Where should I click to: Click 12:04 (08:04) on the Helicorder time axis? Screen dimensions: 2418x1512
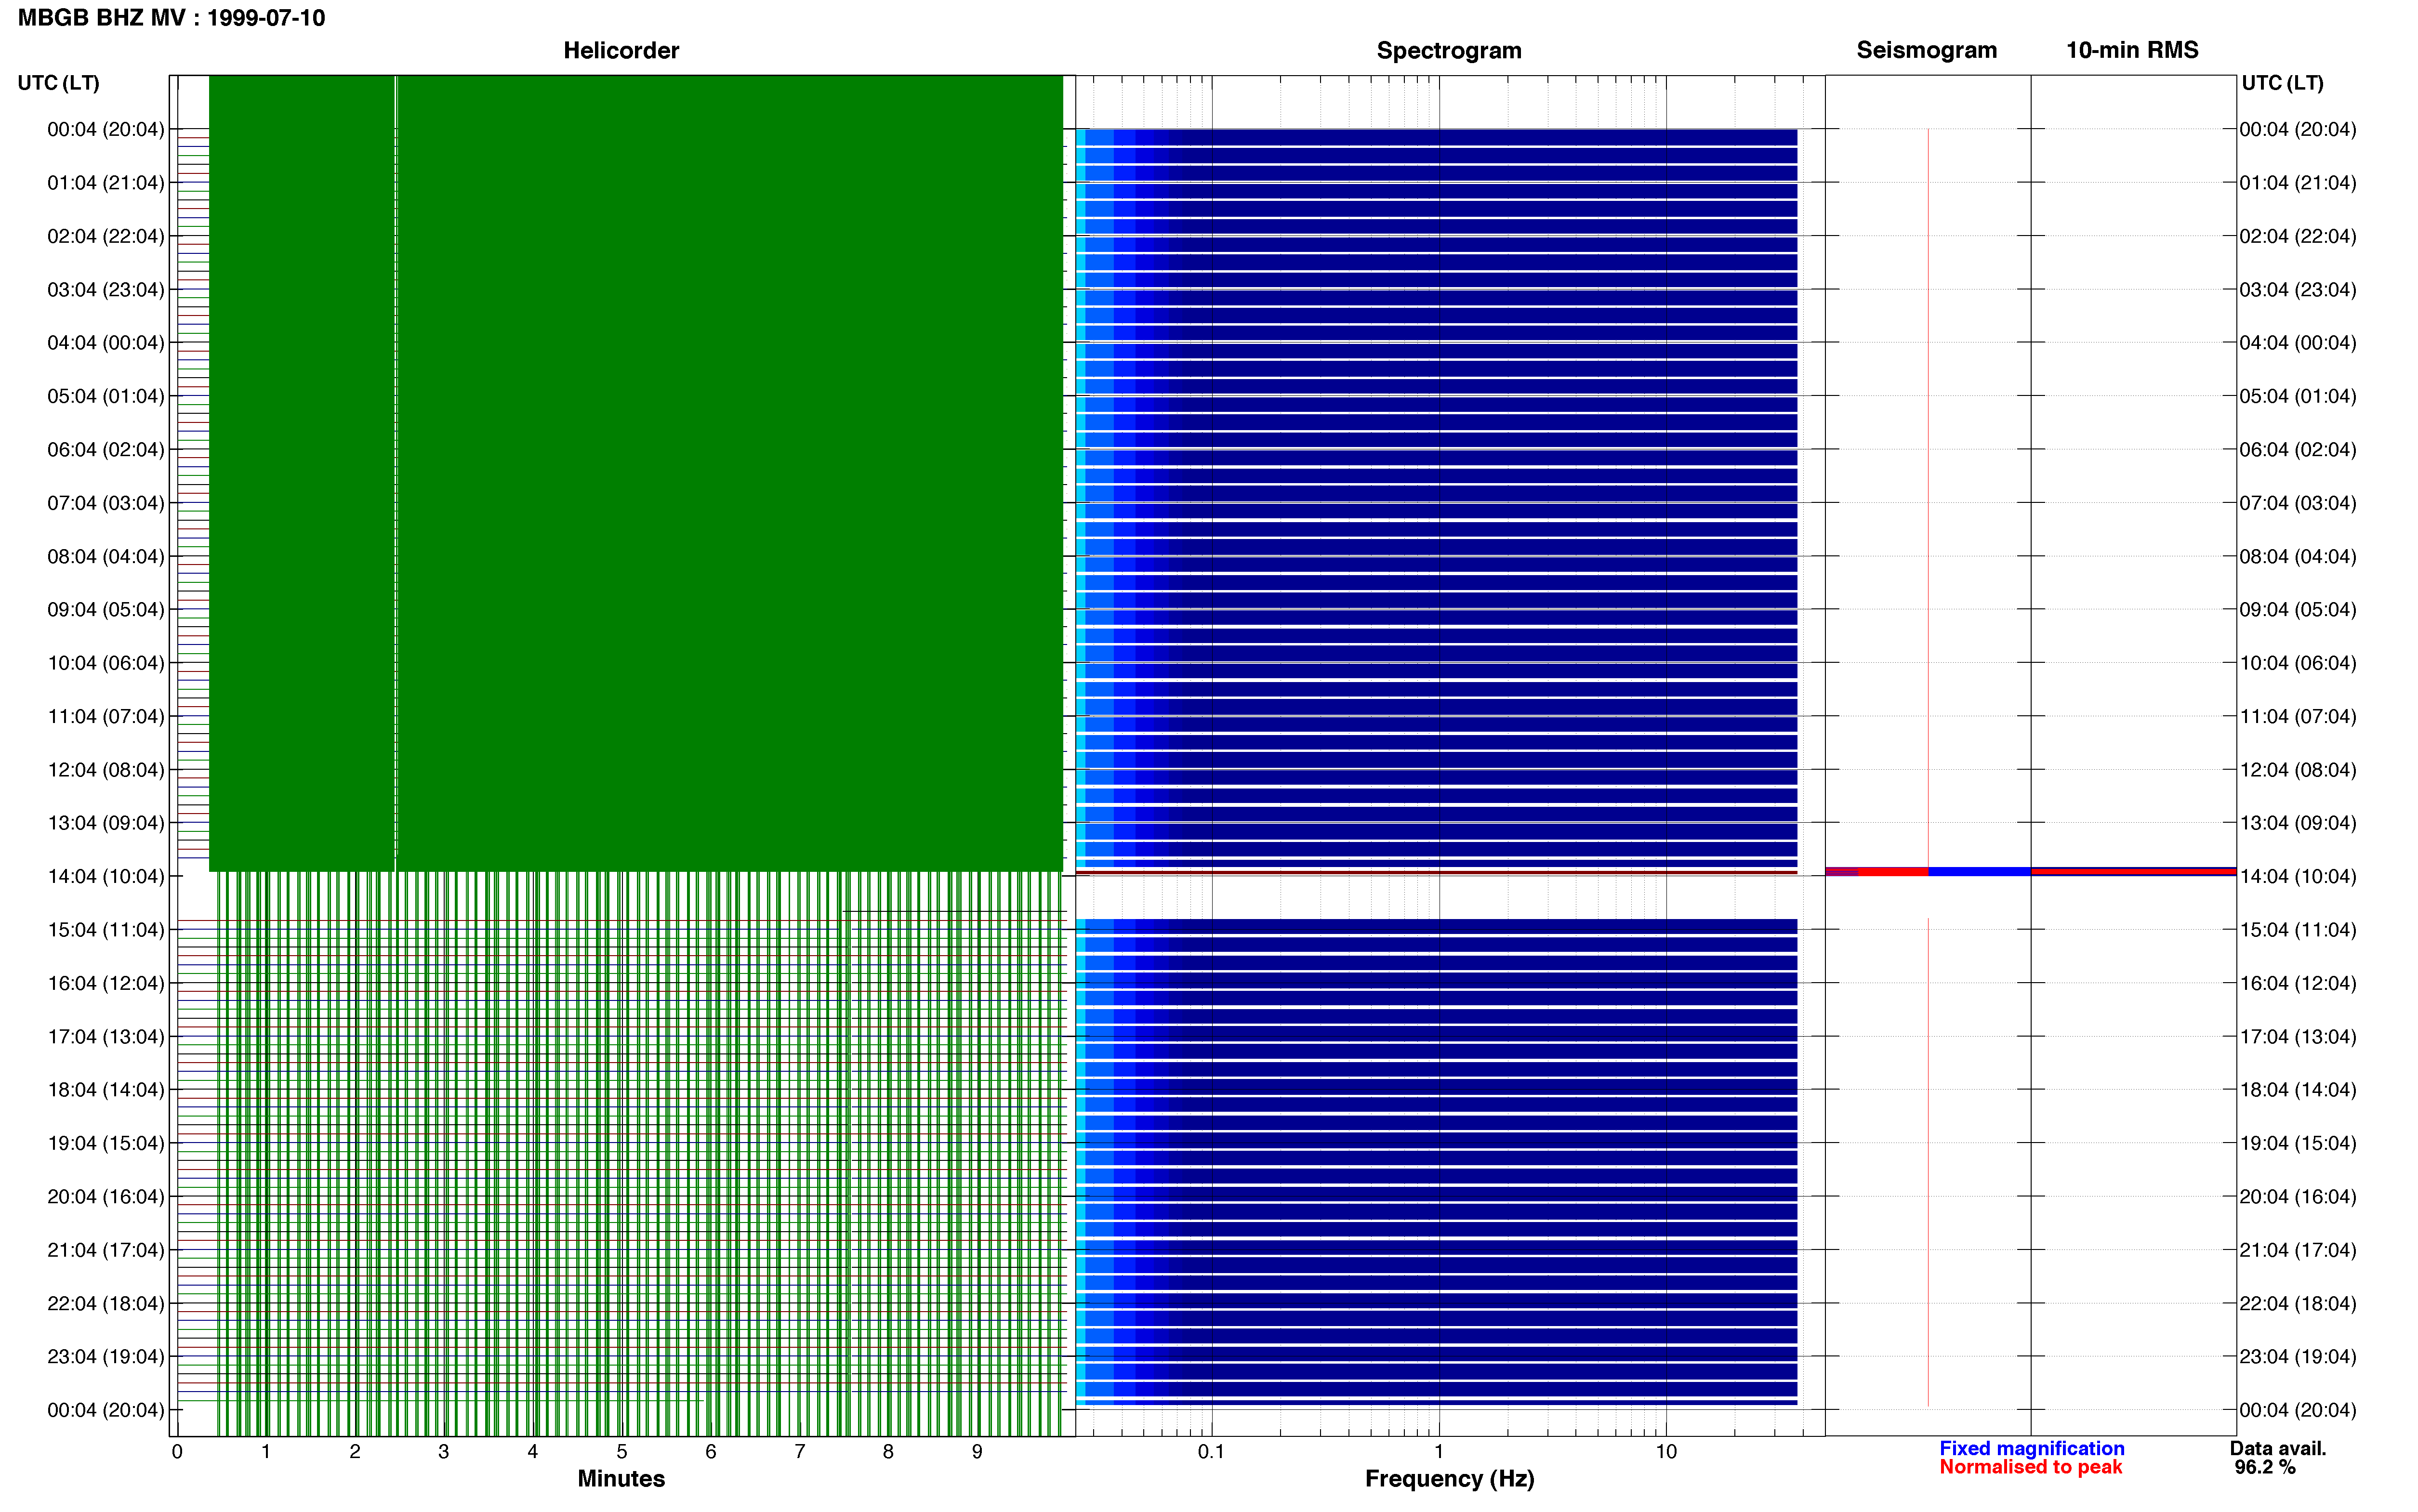pyautogui.click(x=106, y=770)
